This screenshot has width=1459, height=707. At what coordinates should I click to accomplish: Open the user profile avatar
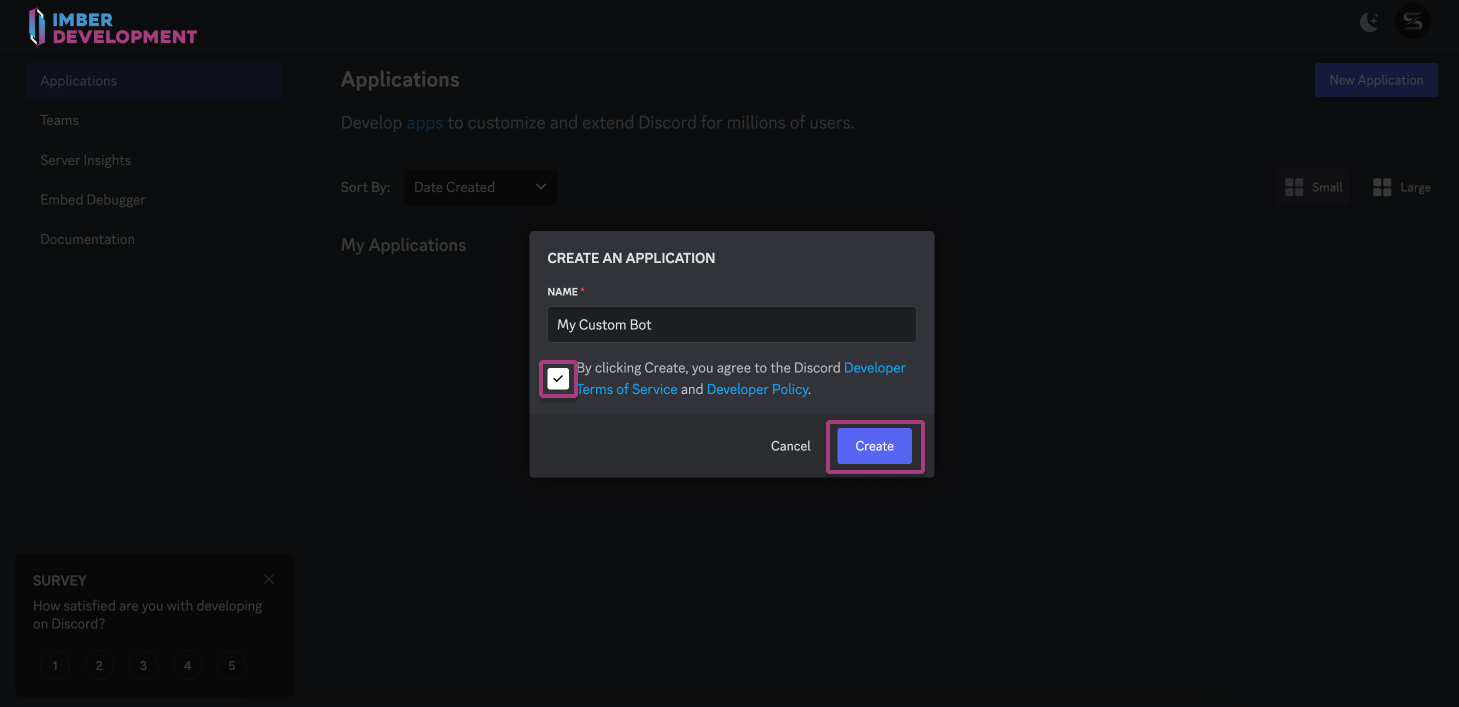pos(1412,22)
